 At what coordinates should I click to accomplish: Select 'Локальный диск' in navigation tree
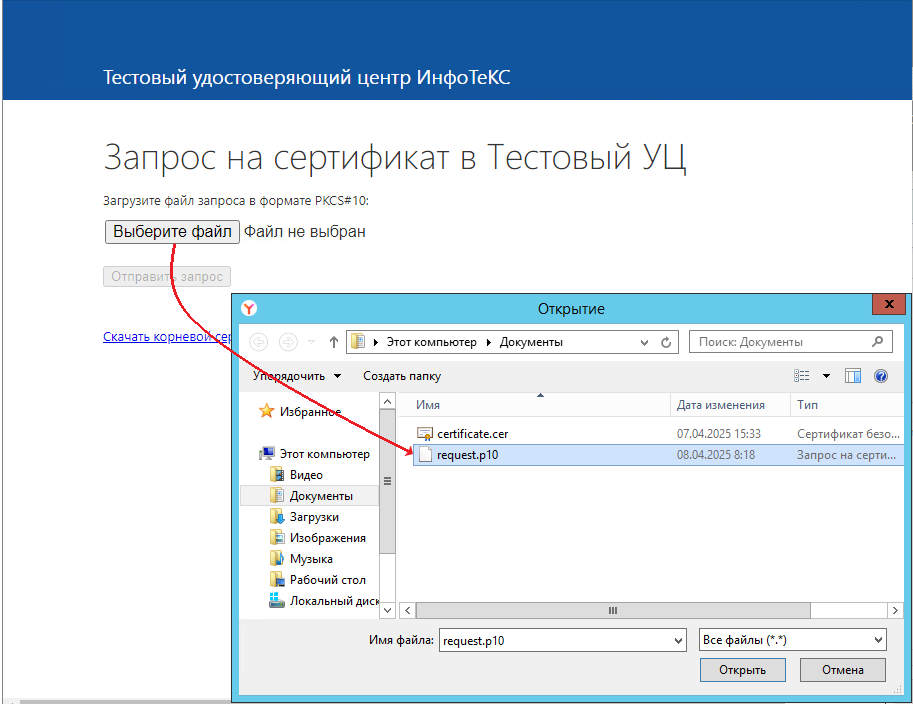pyautogui.click(x=334, y=600)
